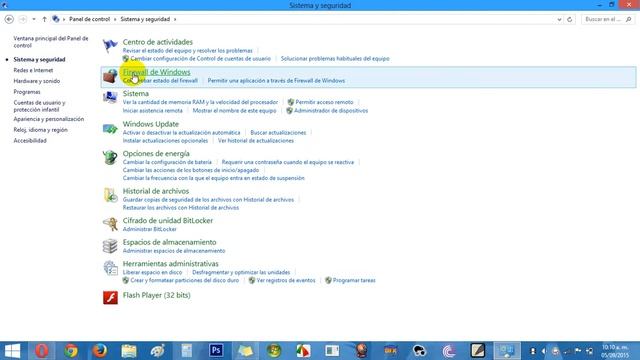Click the Opciones de energía battery icon
The height and width of the screenshot is (360, 640).
[110, 157]
